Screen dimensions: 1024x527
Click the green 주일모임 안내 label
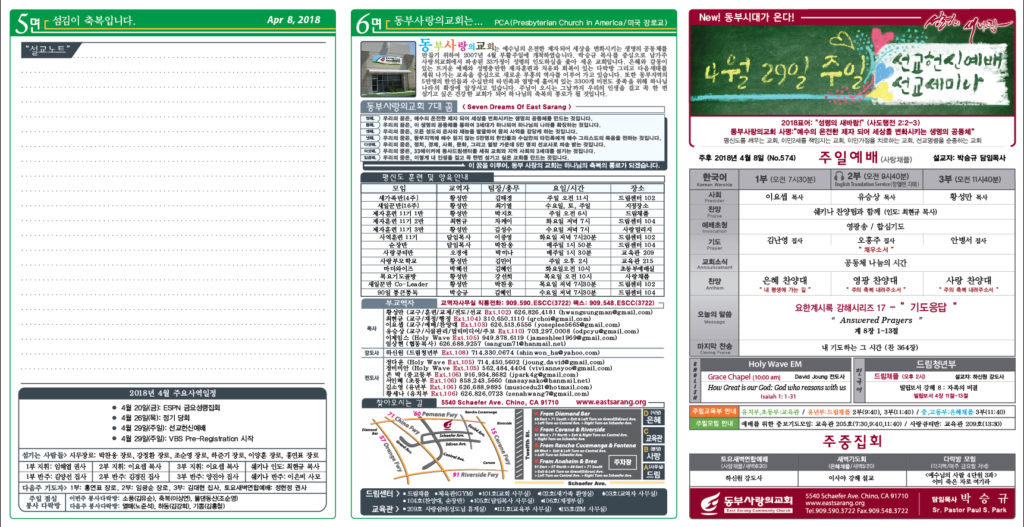tap(713, 423)
